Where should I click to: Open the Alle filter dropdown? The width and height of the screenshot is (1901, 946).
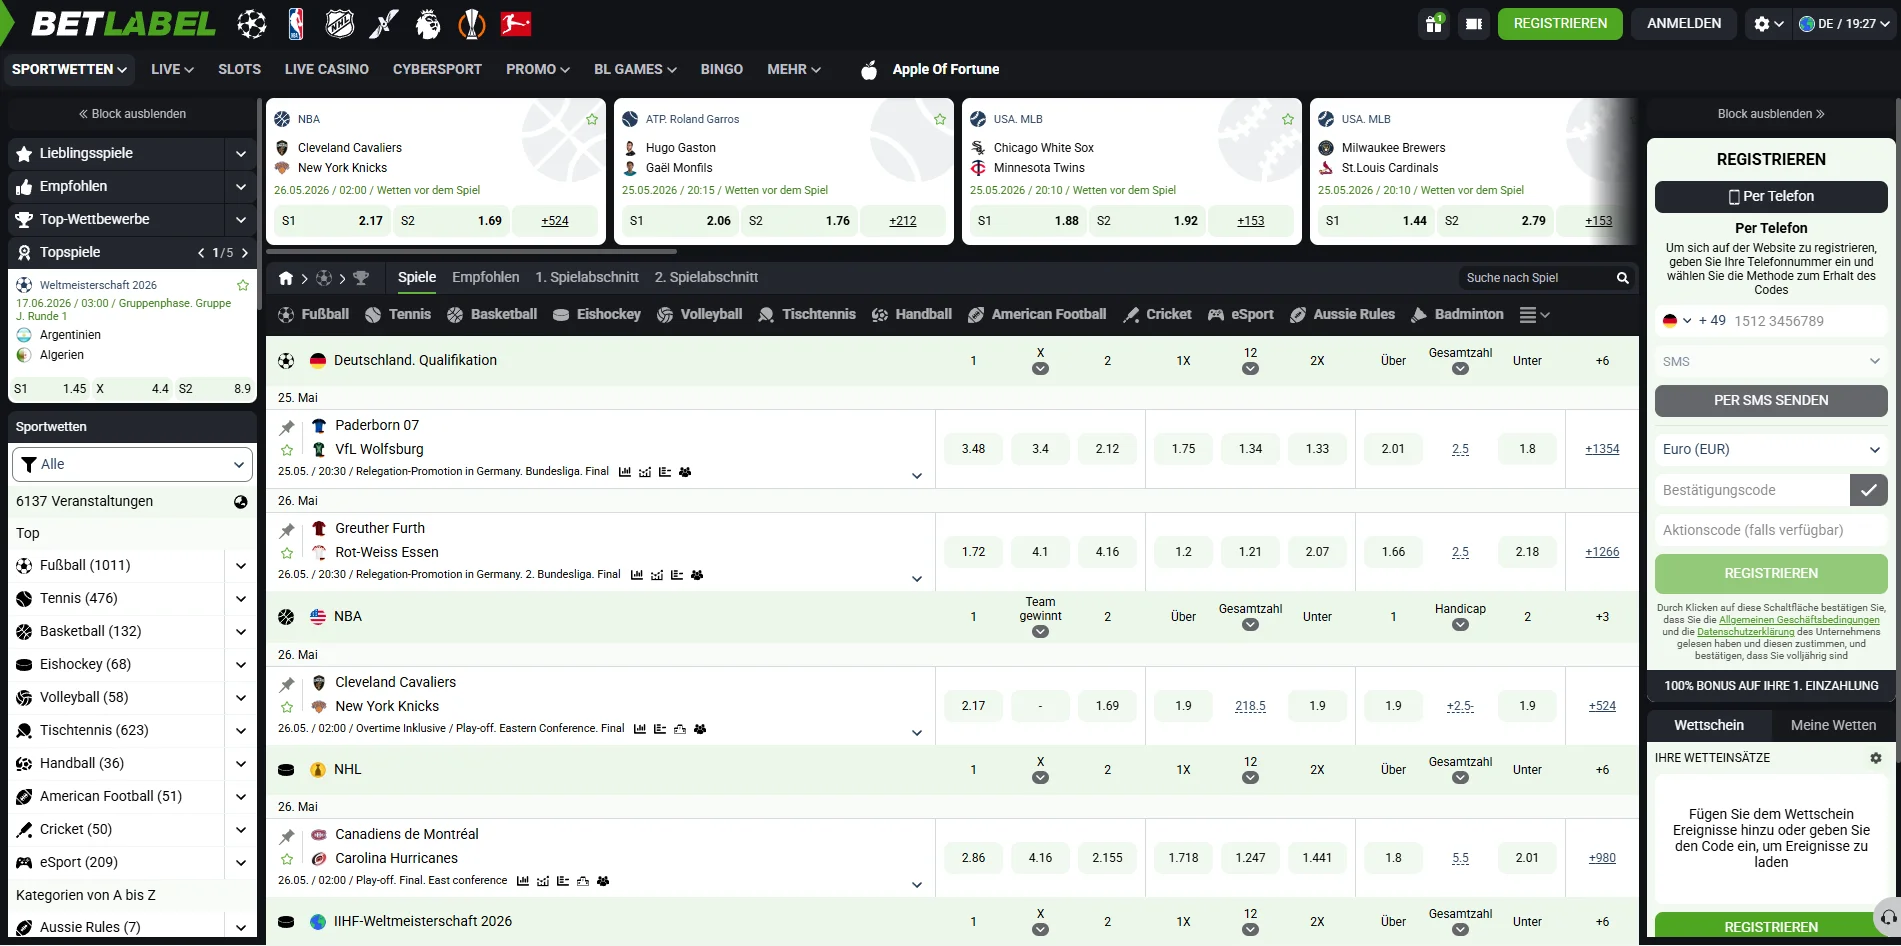(x=132, y=464)
